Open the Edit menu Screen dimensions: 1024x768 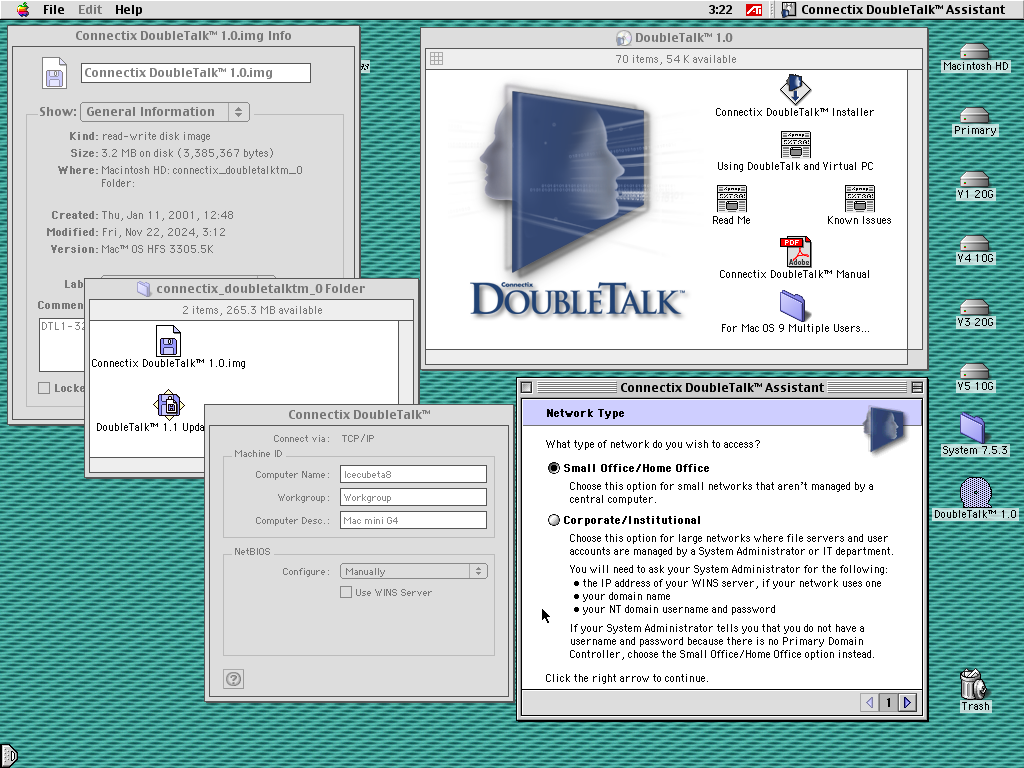click(x=90, y=9)
